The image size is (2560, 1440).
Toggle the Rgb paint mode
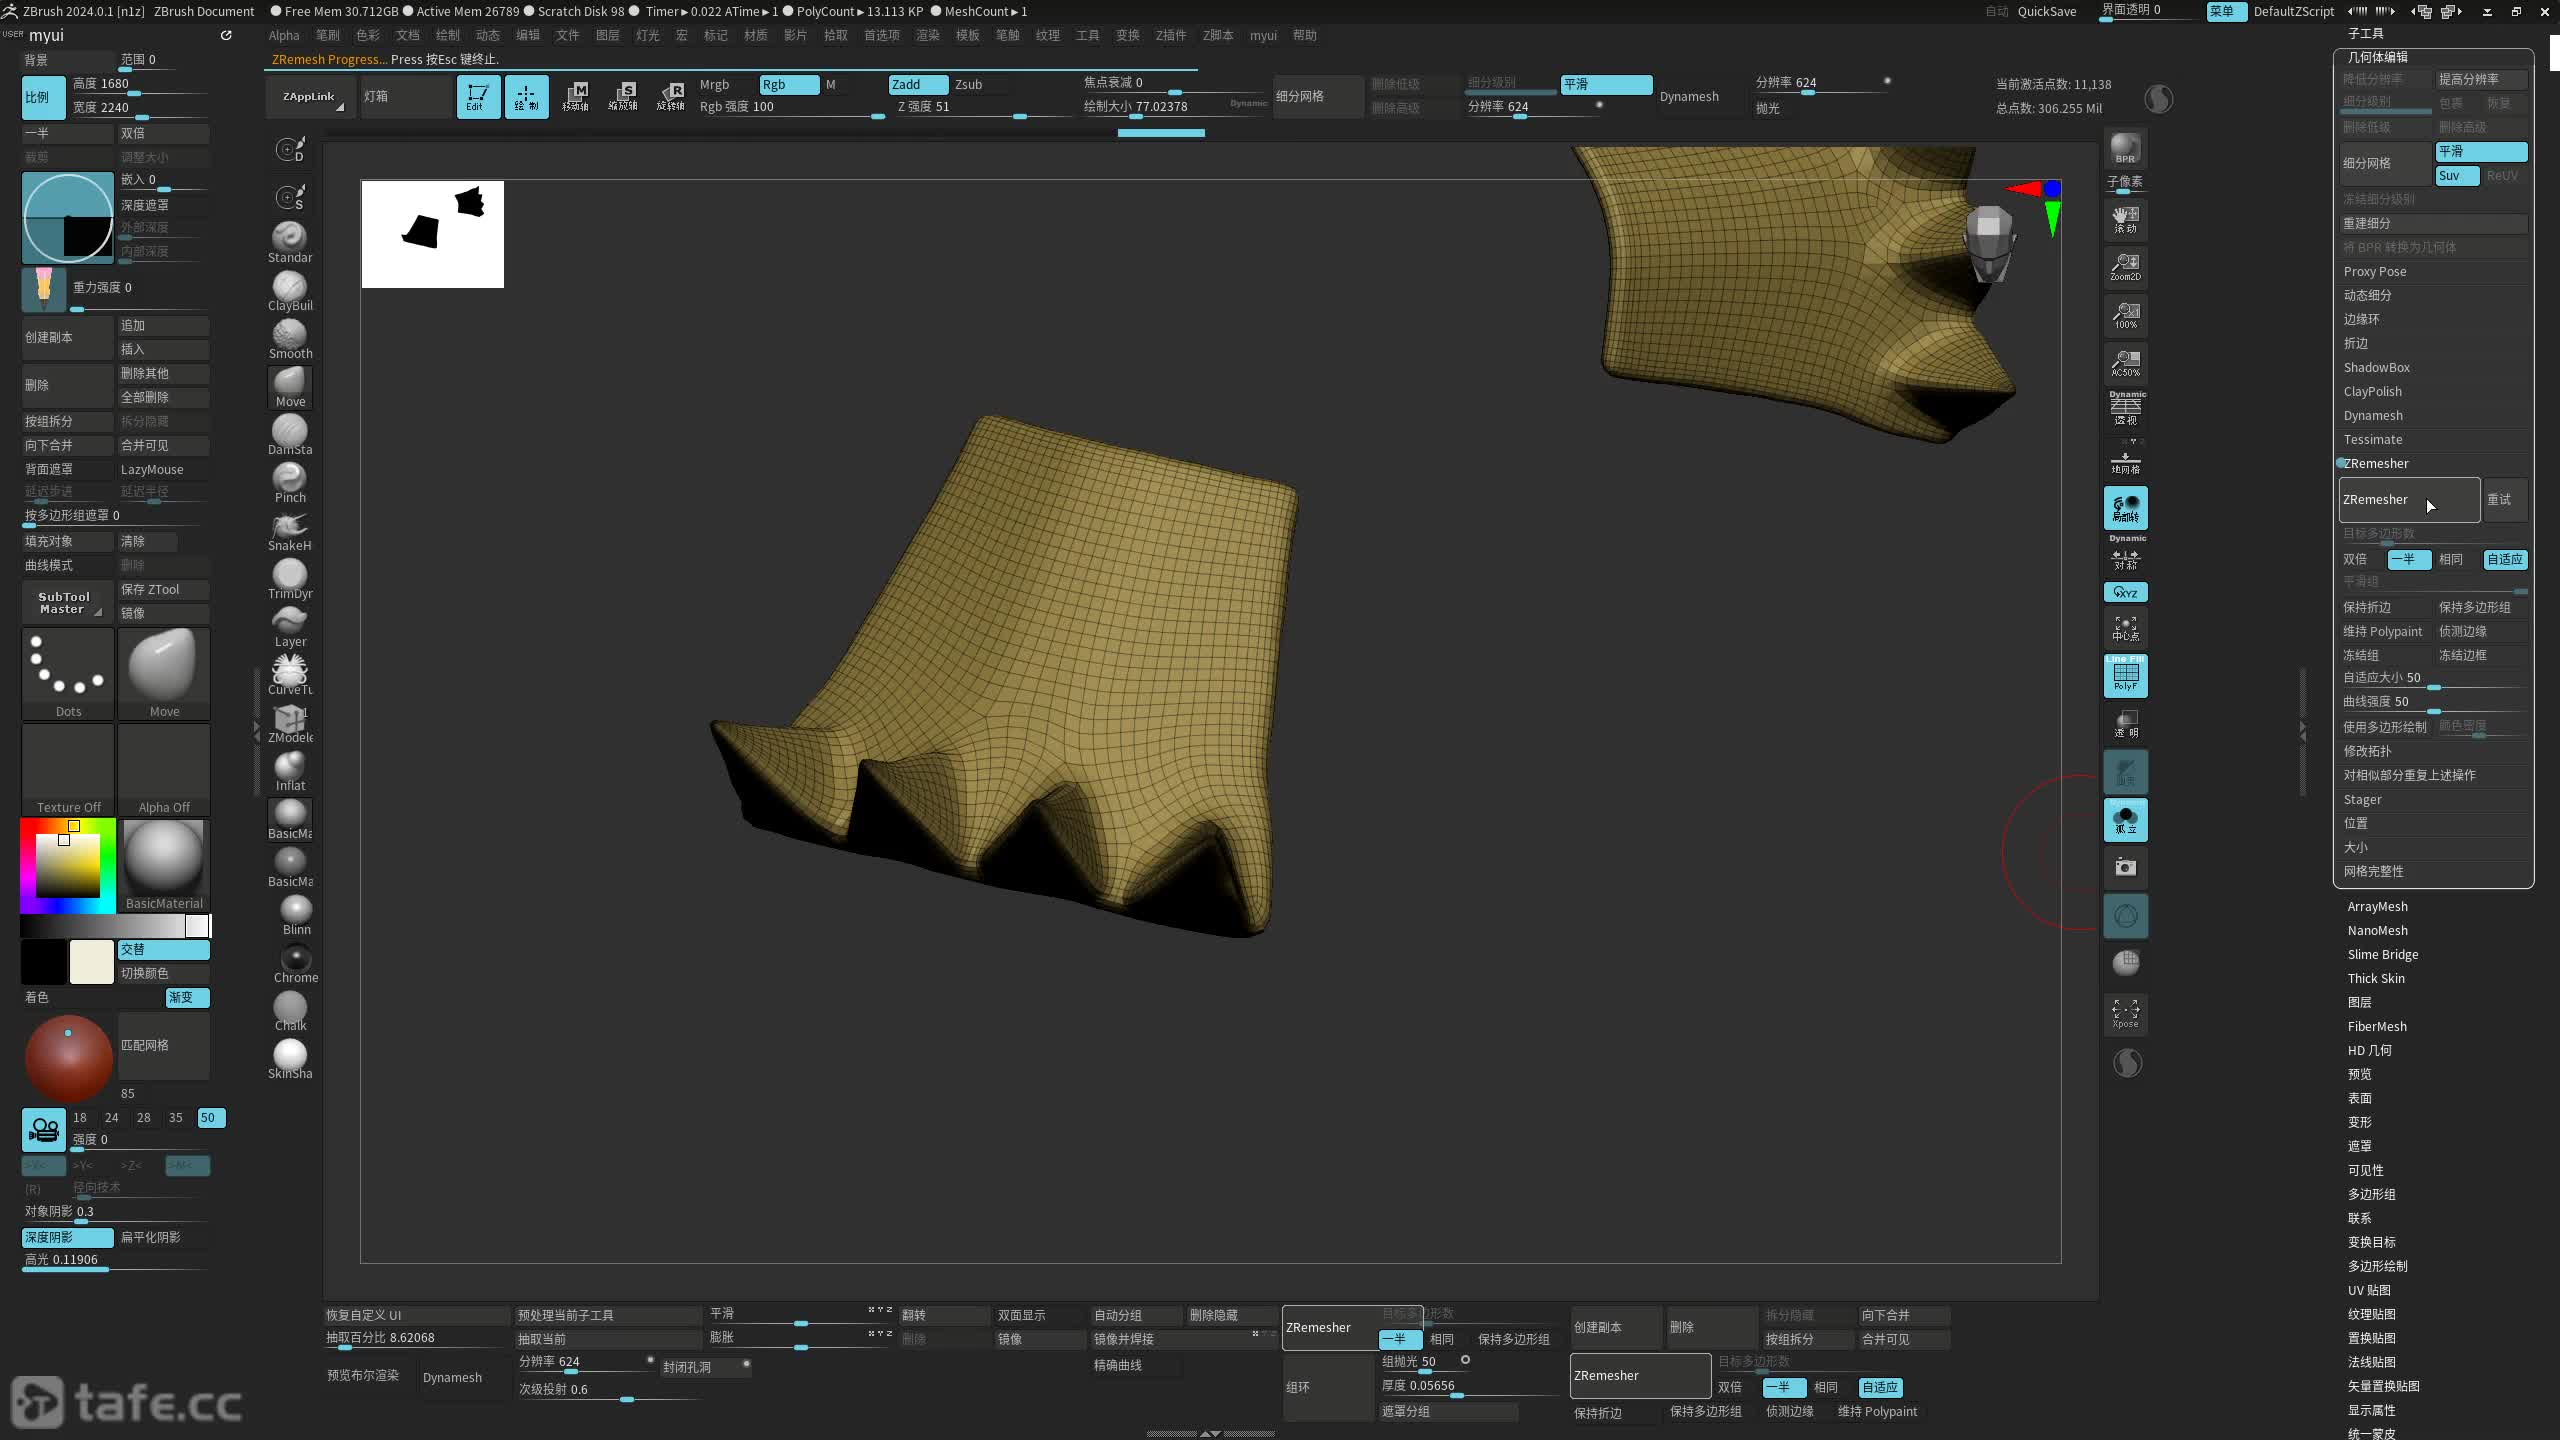click(788, 84)
